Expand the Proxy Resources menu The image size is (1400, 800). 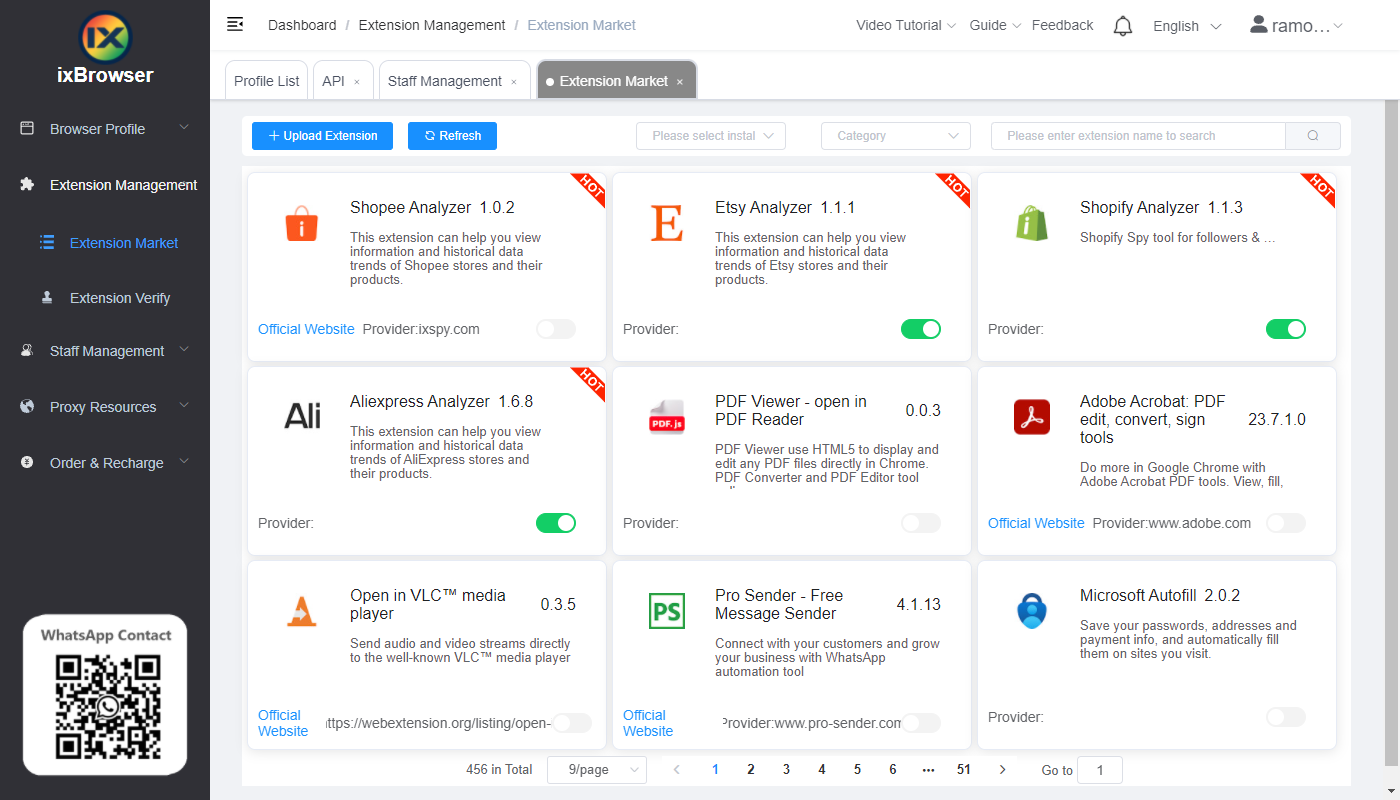pyautogui.click(x=103, y=406)
